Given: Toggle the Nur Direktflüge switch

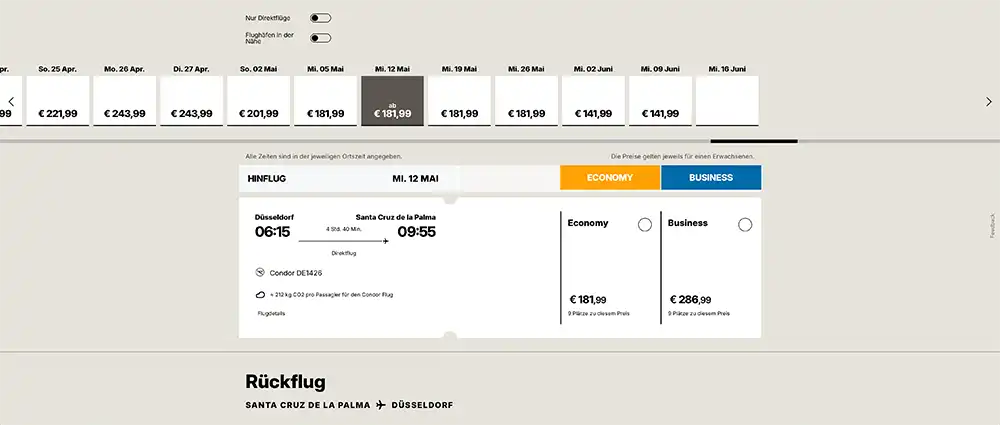Looking at the screenshot, I should click(x=320, y=18).
